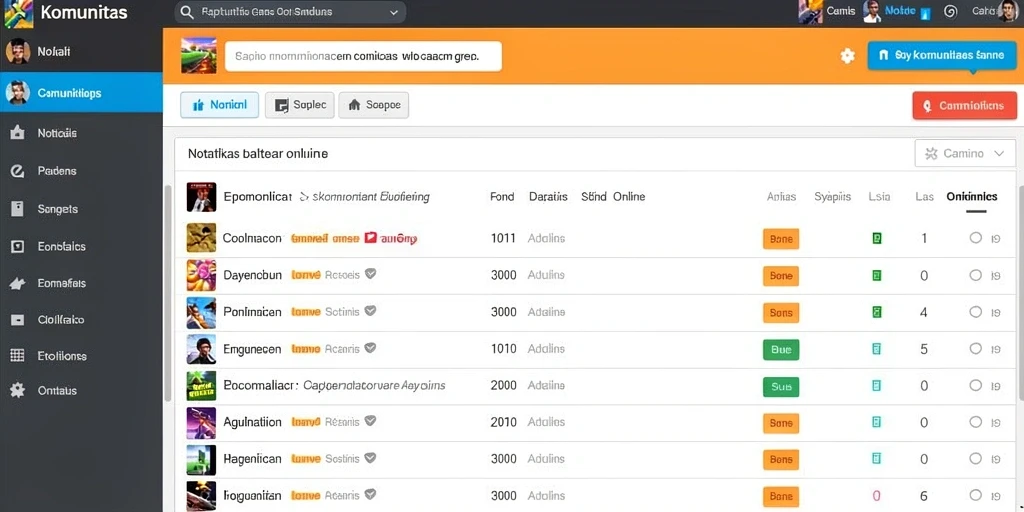The height and width of the screenshot is (512, 1024).
Task: Expand the top search bar chevron
Action: coord(393,12)
